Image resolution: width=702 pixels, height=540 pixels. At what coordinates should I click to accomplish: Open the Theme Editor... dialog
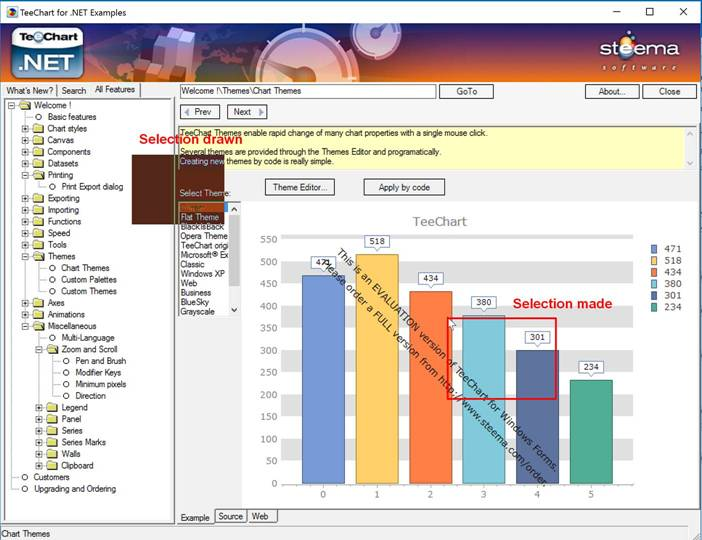300,187
